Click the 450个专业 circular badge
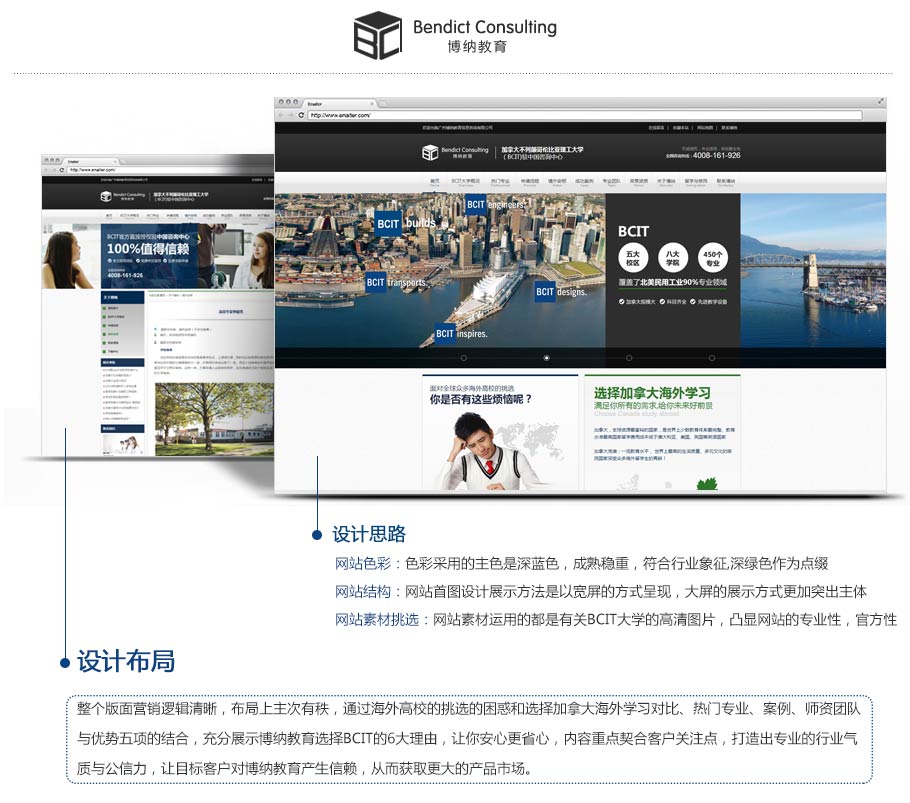Viewport: 910px width, 803px height. (714, 258)
